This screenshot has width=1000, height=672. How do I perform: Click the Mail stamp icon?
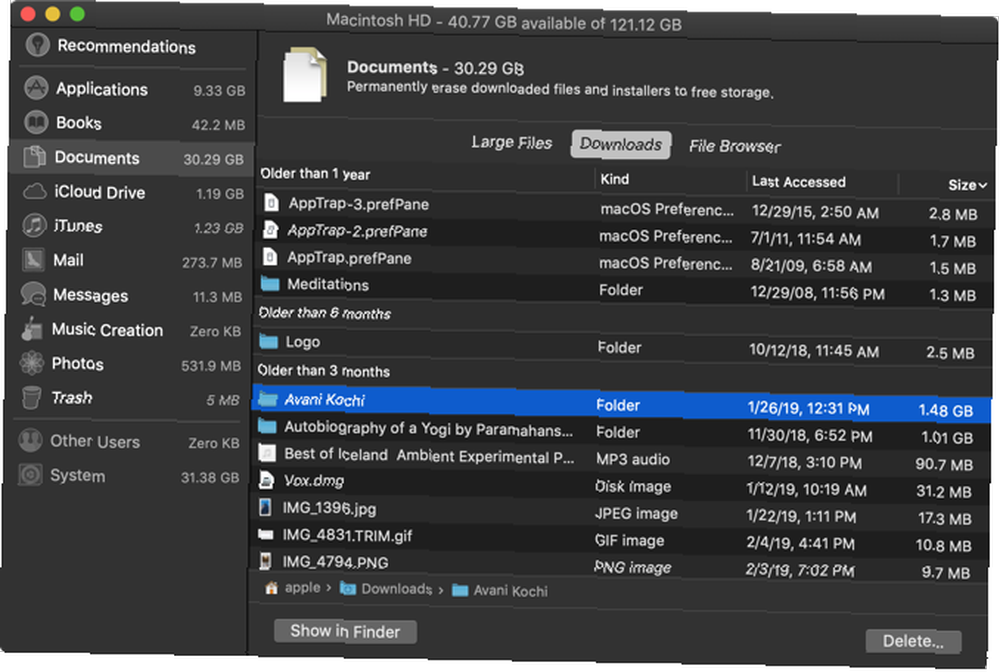click(x=33, y=259)
